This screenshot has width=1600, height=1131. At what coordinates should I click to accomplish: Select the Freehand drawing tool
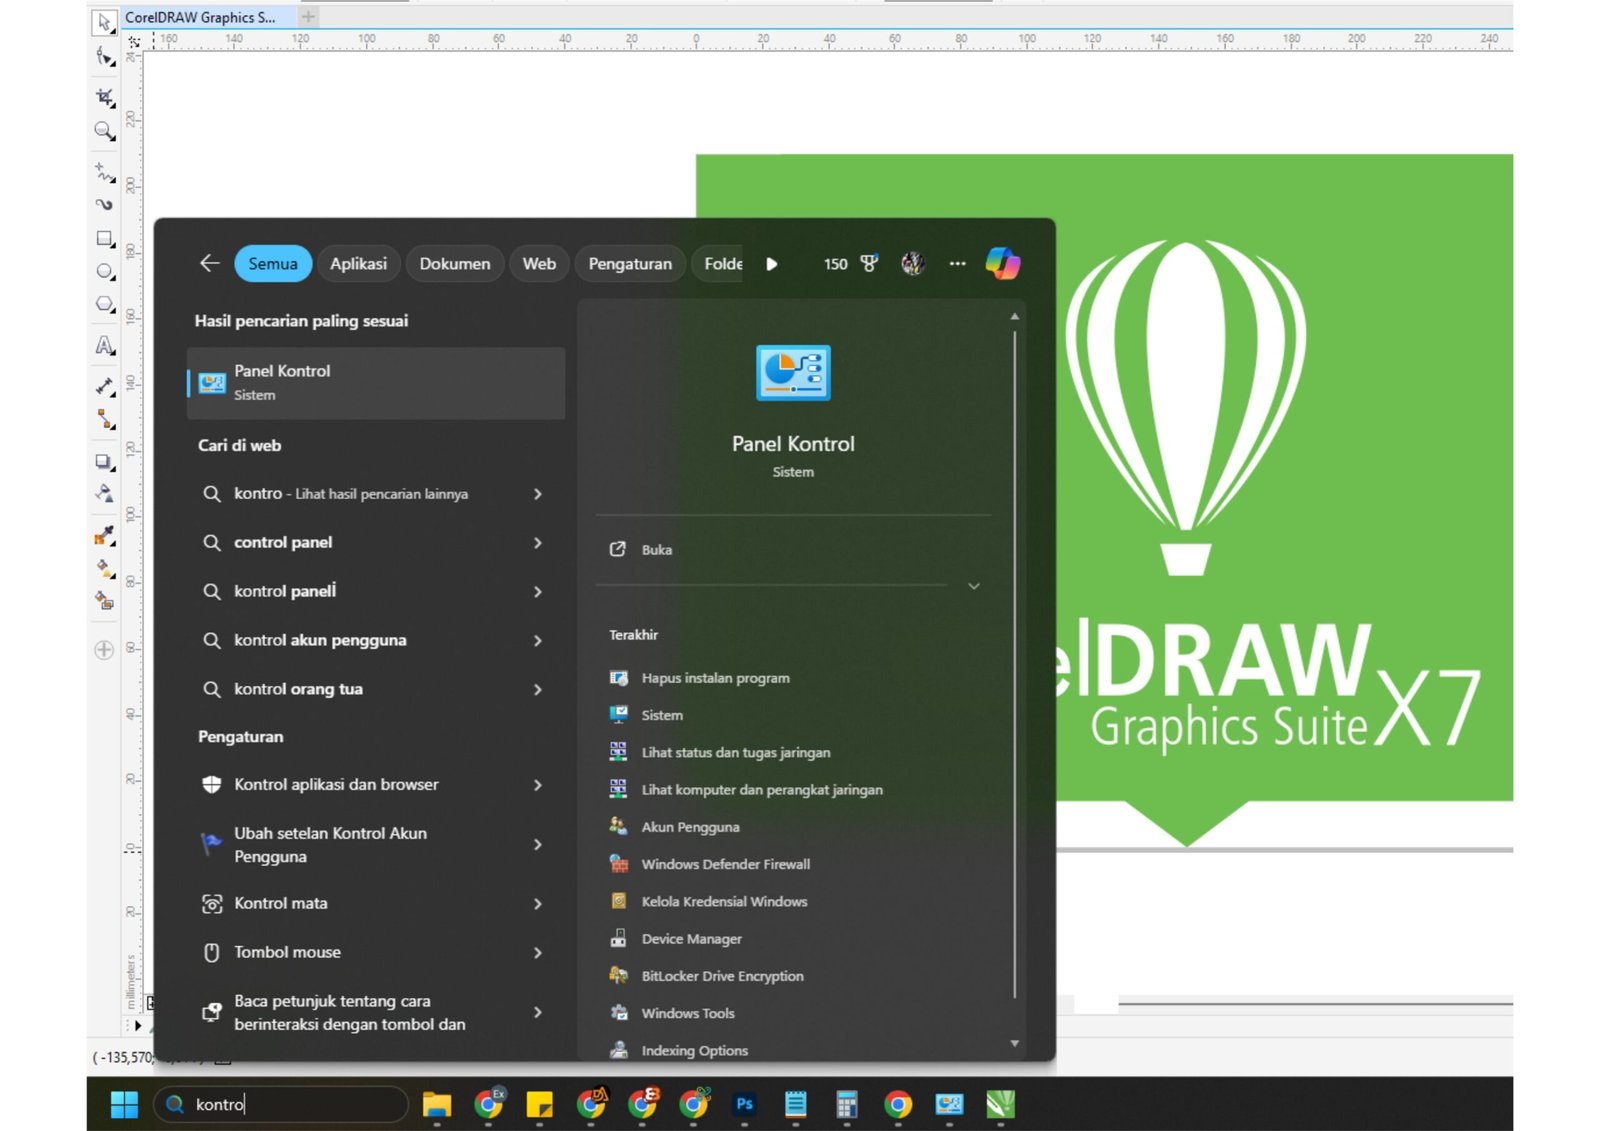(103, 170)
